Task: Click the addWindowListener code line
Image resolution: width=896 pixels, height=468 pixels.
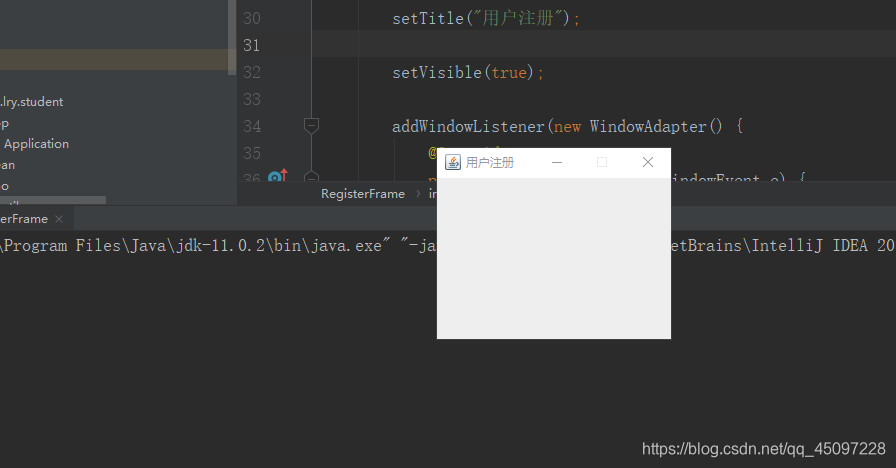Action: (567, 126)
